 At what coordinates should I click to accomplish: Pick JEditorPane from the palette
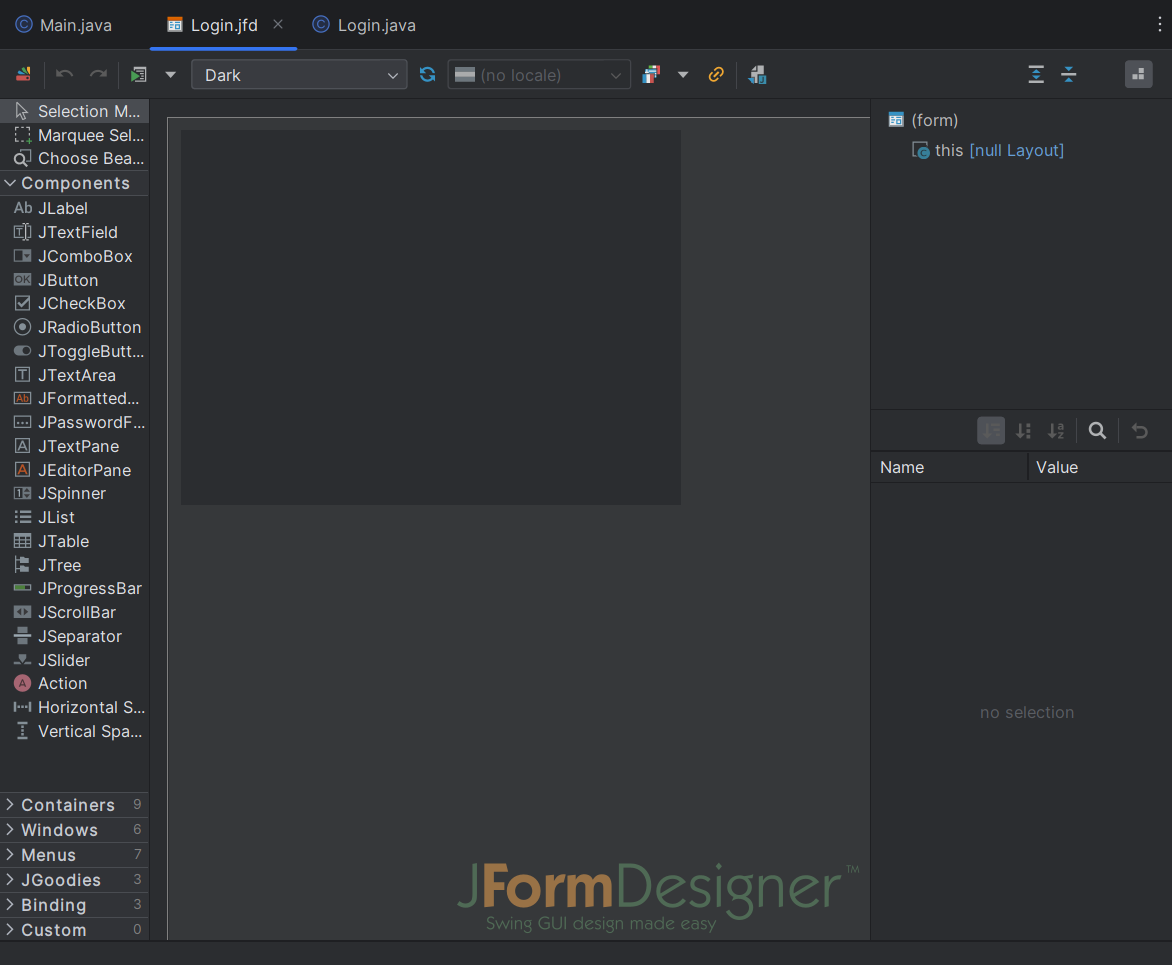tap(75, 470)
